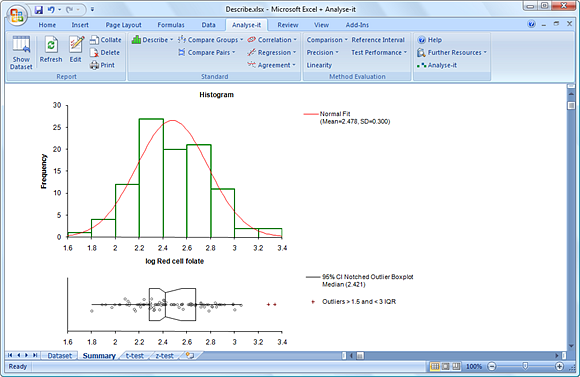
Task: Open Analyse-it Help
Action: pos(429,40)
